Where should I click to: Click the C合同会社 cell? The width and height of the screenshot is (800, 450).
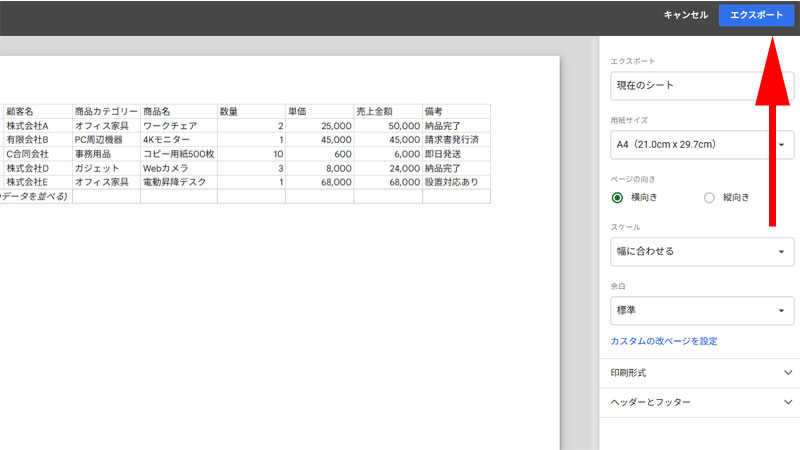point(38,154)
